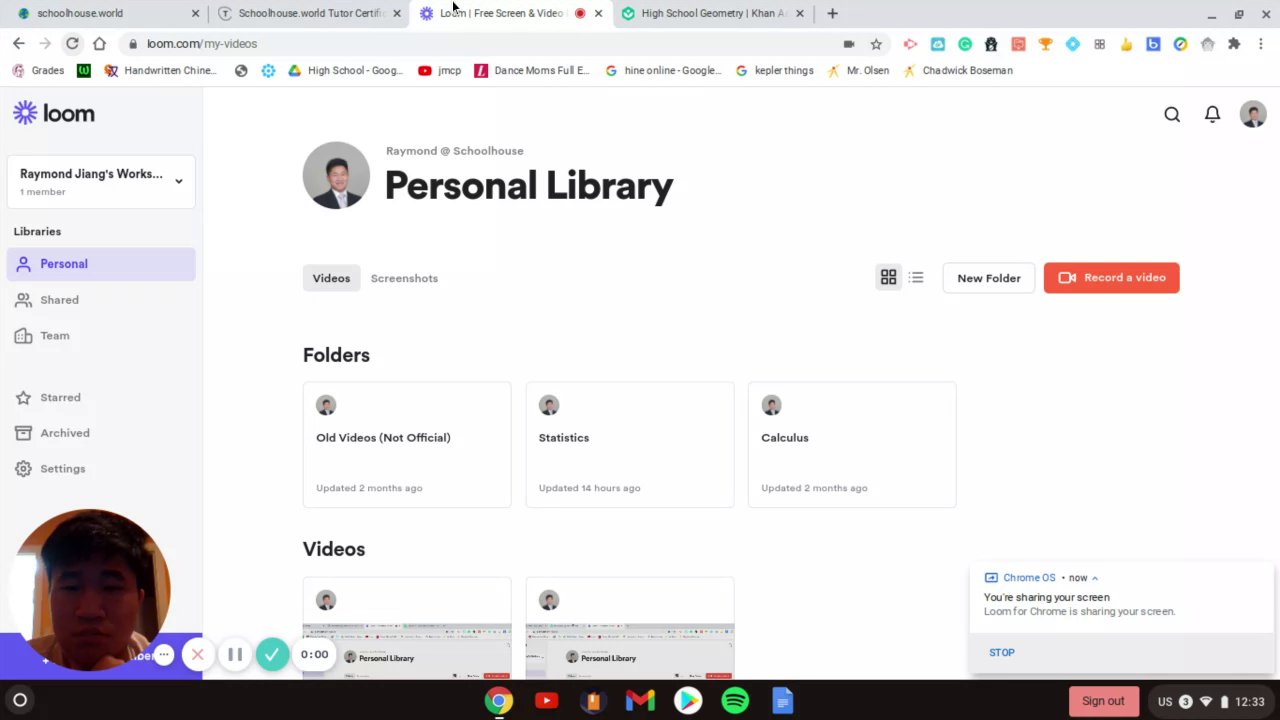The image size is (1280, 720).
Task: Click the Grammarly extension icon
Action: click(x=965, y=44)
